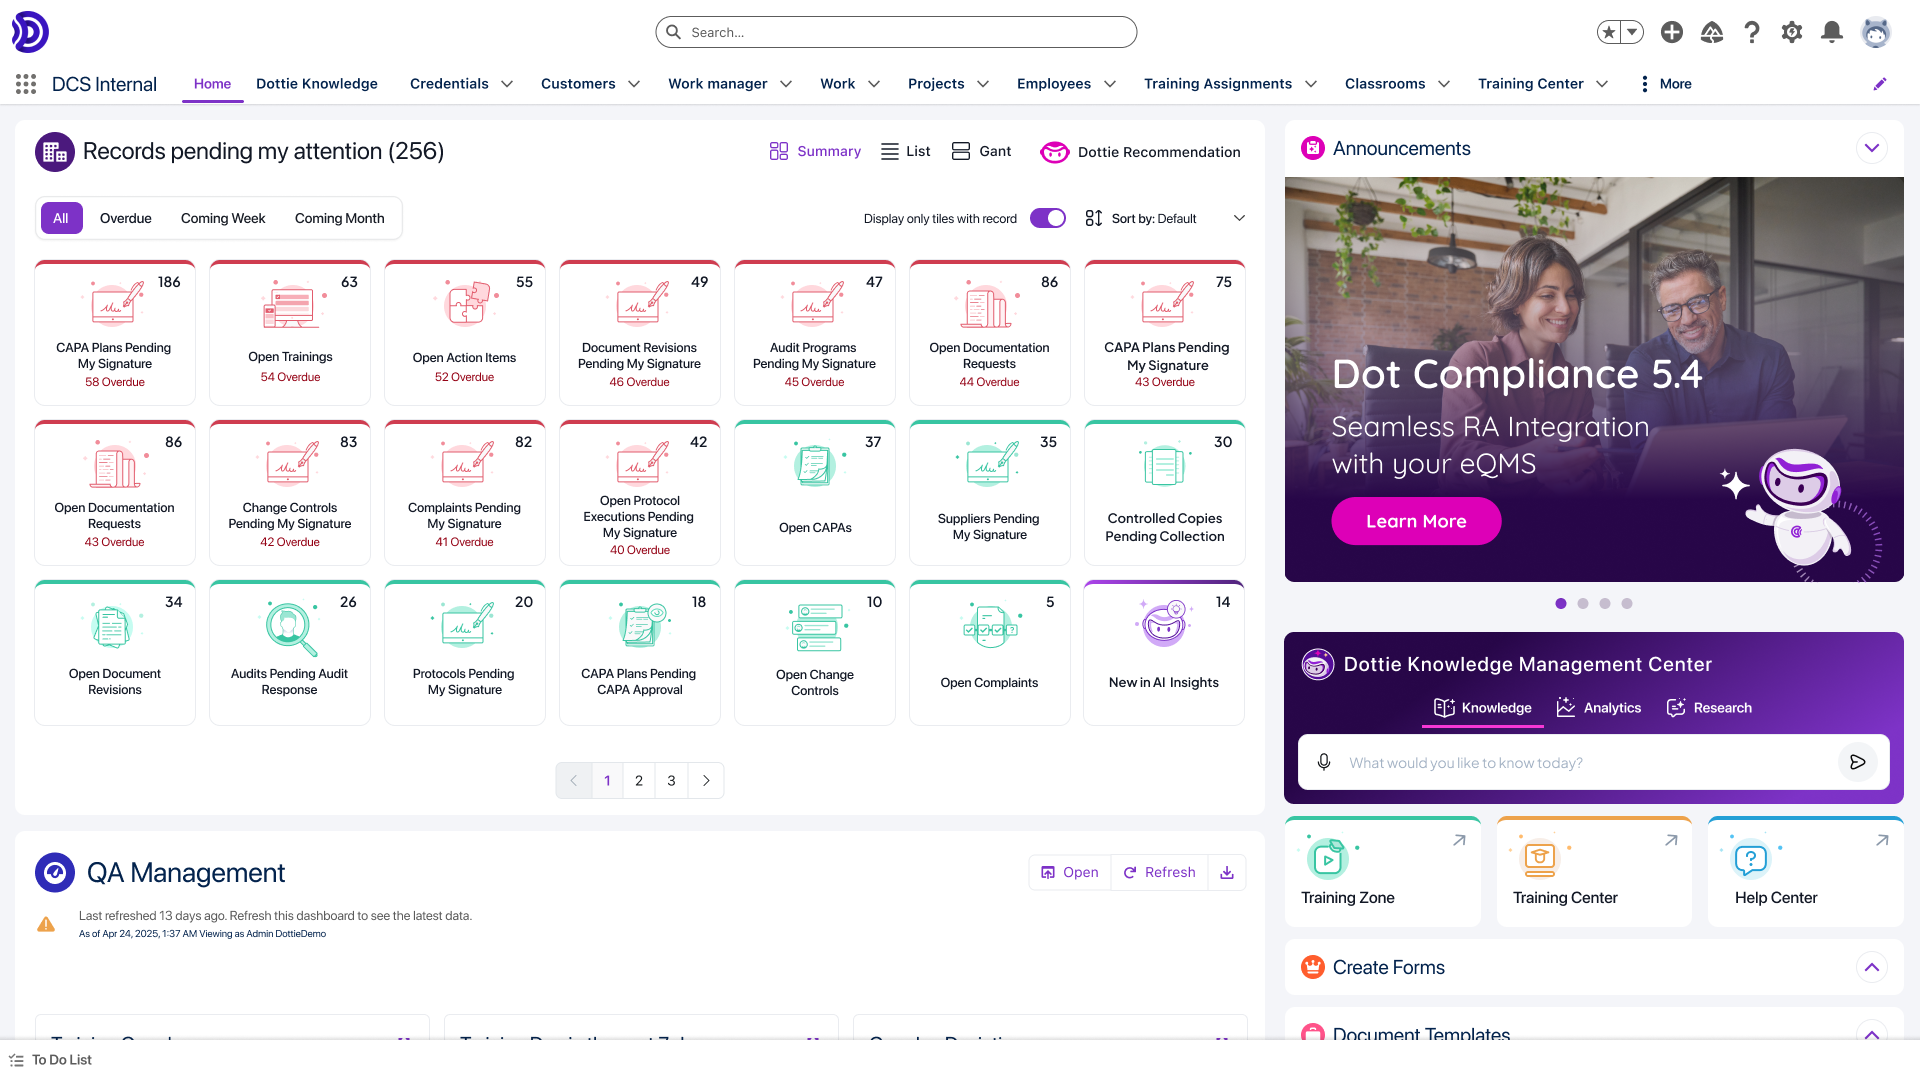Open the apps grid icon next to DCS Internal
The height and width of the screenshot is (1080, 1920).
pyautogui.click(x=26, y=84)
